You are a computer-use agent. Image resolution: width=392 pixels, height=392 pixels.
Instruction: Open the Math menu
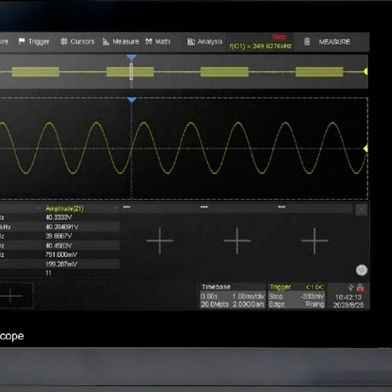(158, 41)
